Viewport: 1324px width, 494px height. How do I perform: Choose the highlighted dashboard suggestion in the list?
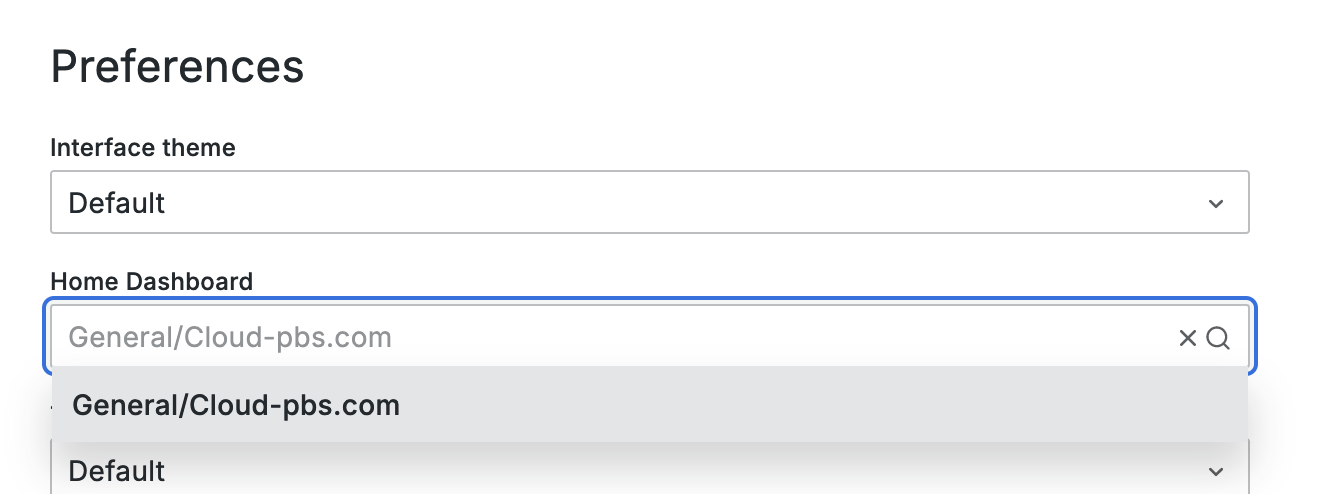click(x=649, y=405)
